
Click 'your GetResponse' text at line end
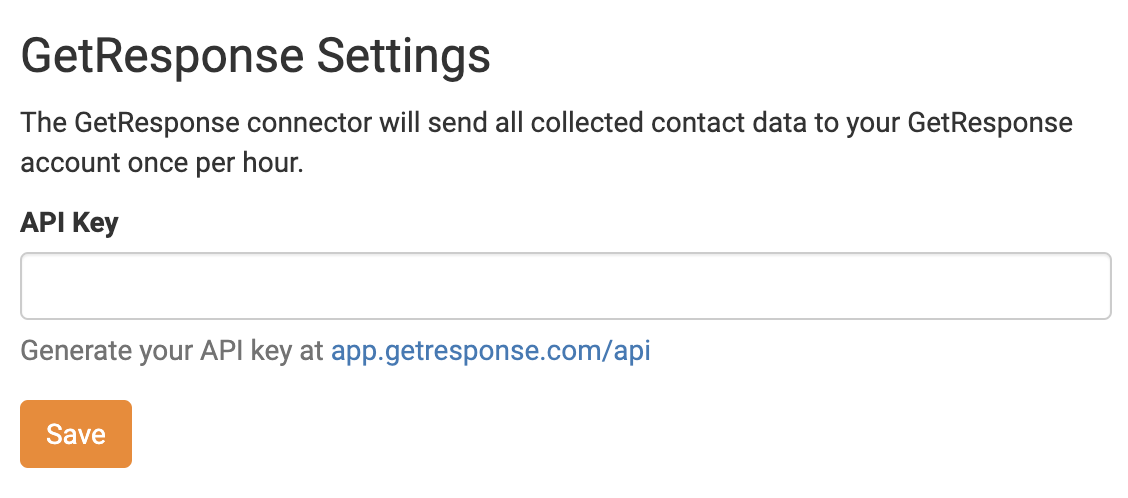pos(989,124)
